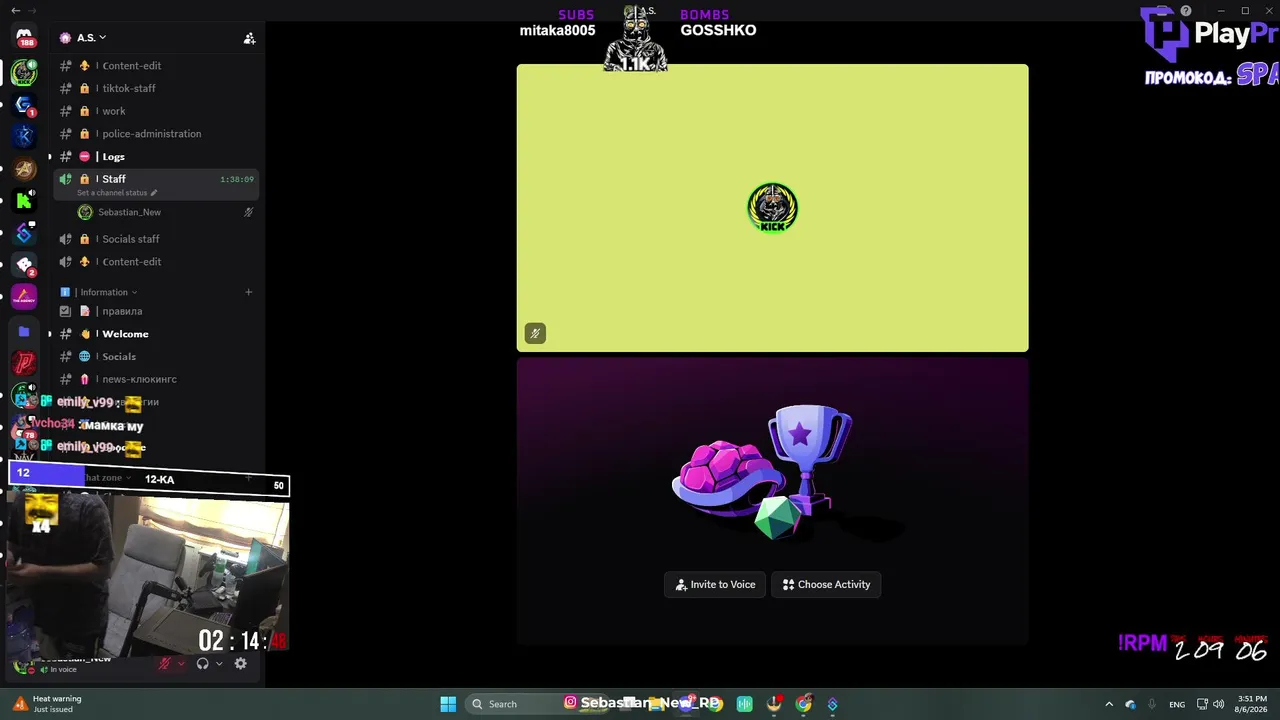Go back with the Discord back arrow

point(15,10)
